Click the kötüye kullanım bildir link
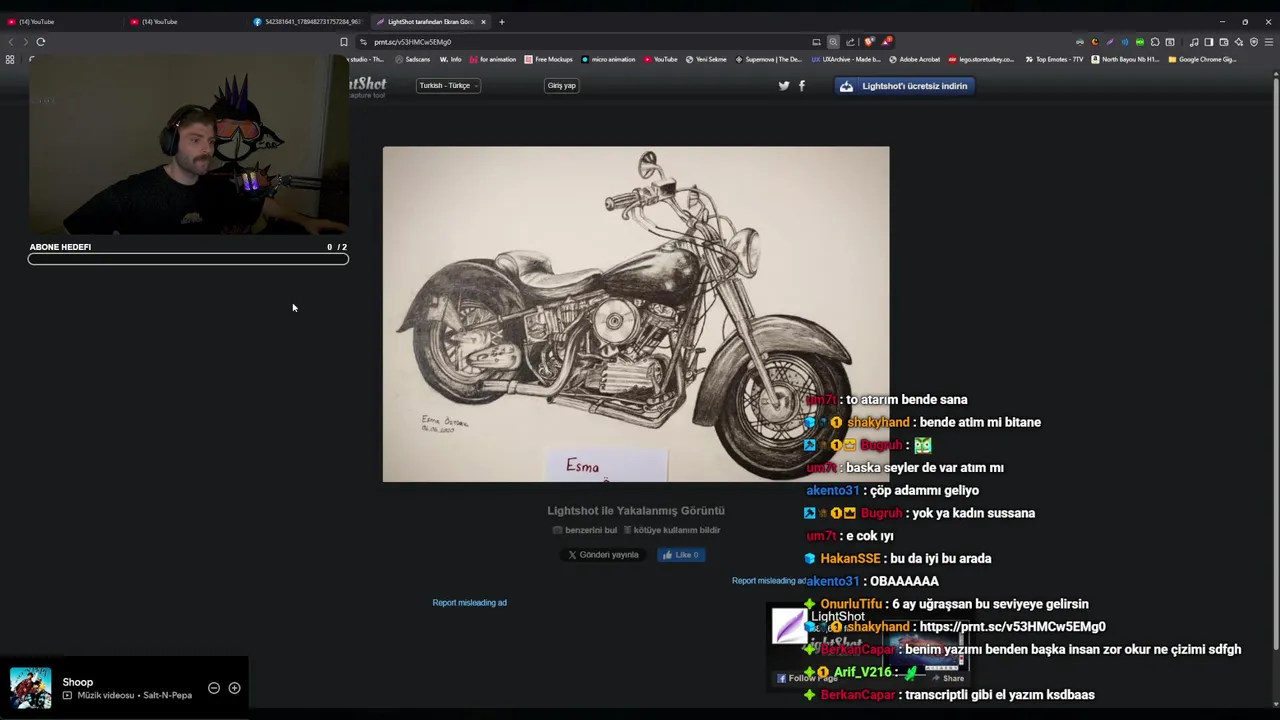This screenshot has width=1280, height=720. 672,530
